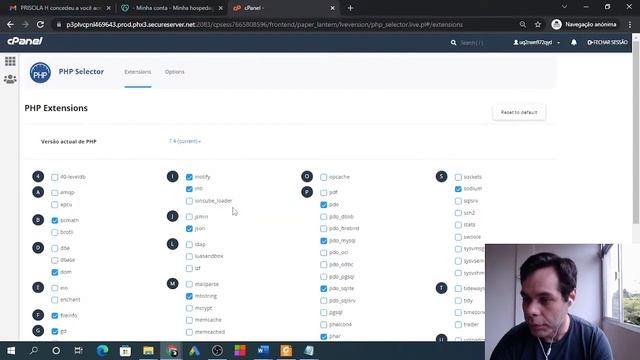Enable the tidy extension checkbox

pos(458,301)
